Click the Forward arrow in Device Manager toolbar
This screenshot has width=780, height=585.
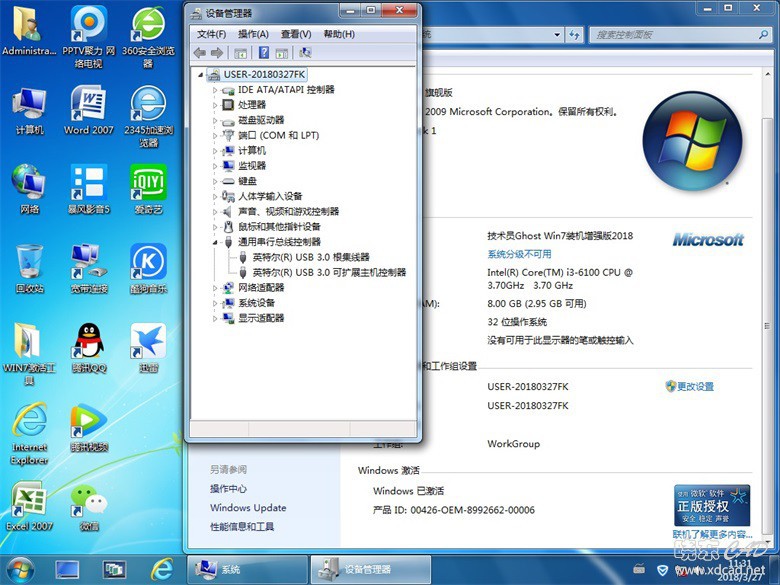217,53
